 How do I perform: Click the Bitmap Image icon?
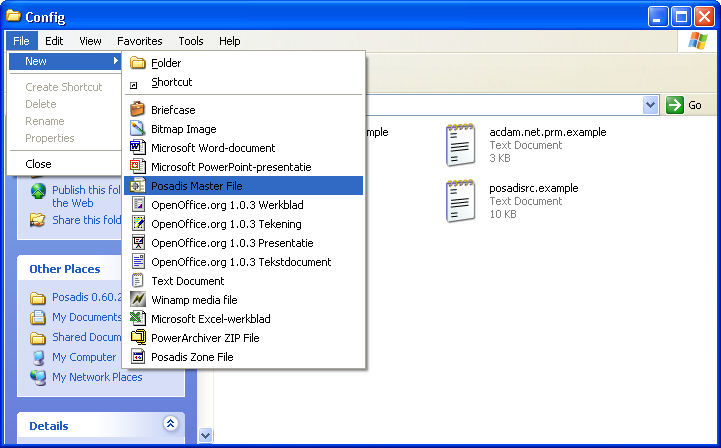point(138,129)
